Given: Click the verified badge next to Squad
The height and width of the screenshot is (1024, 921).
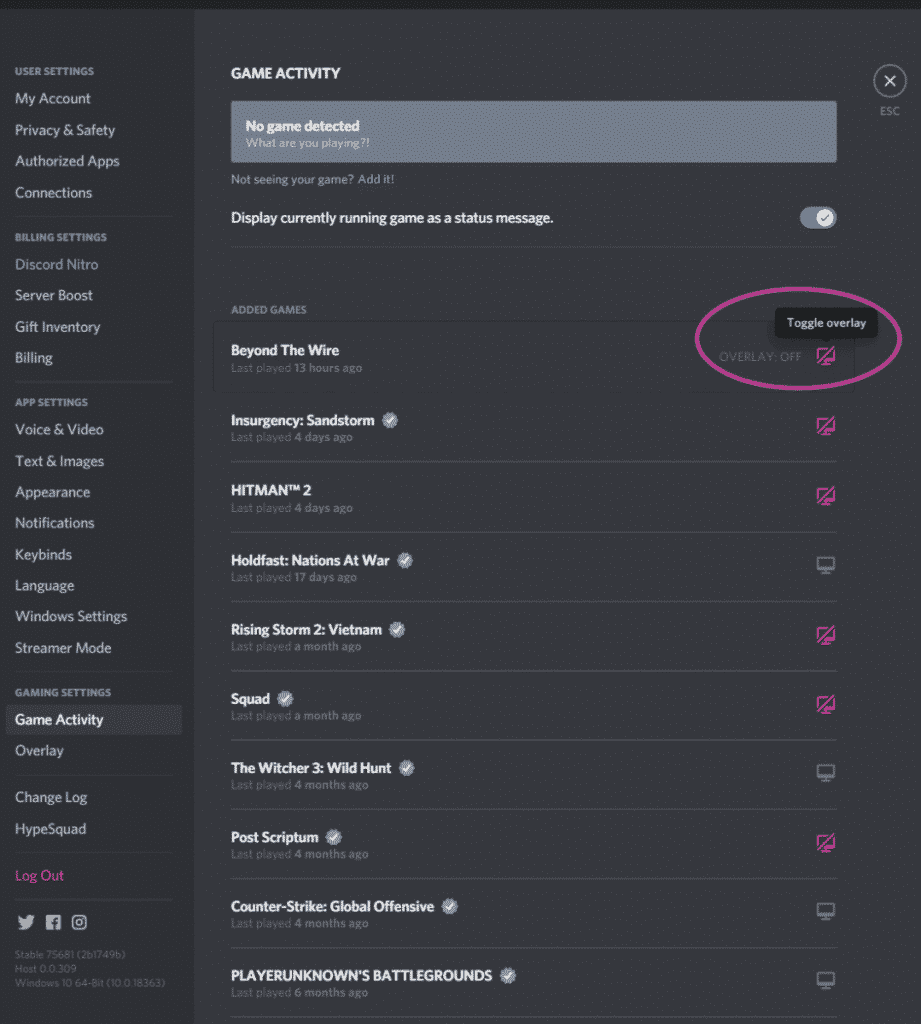Looking at the screenshot, I should [x=287, y=698].
